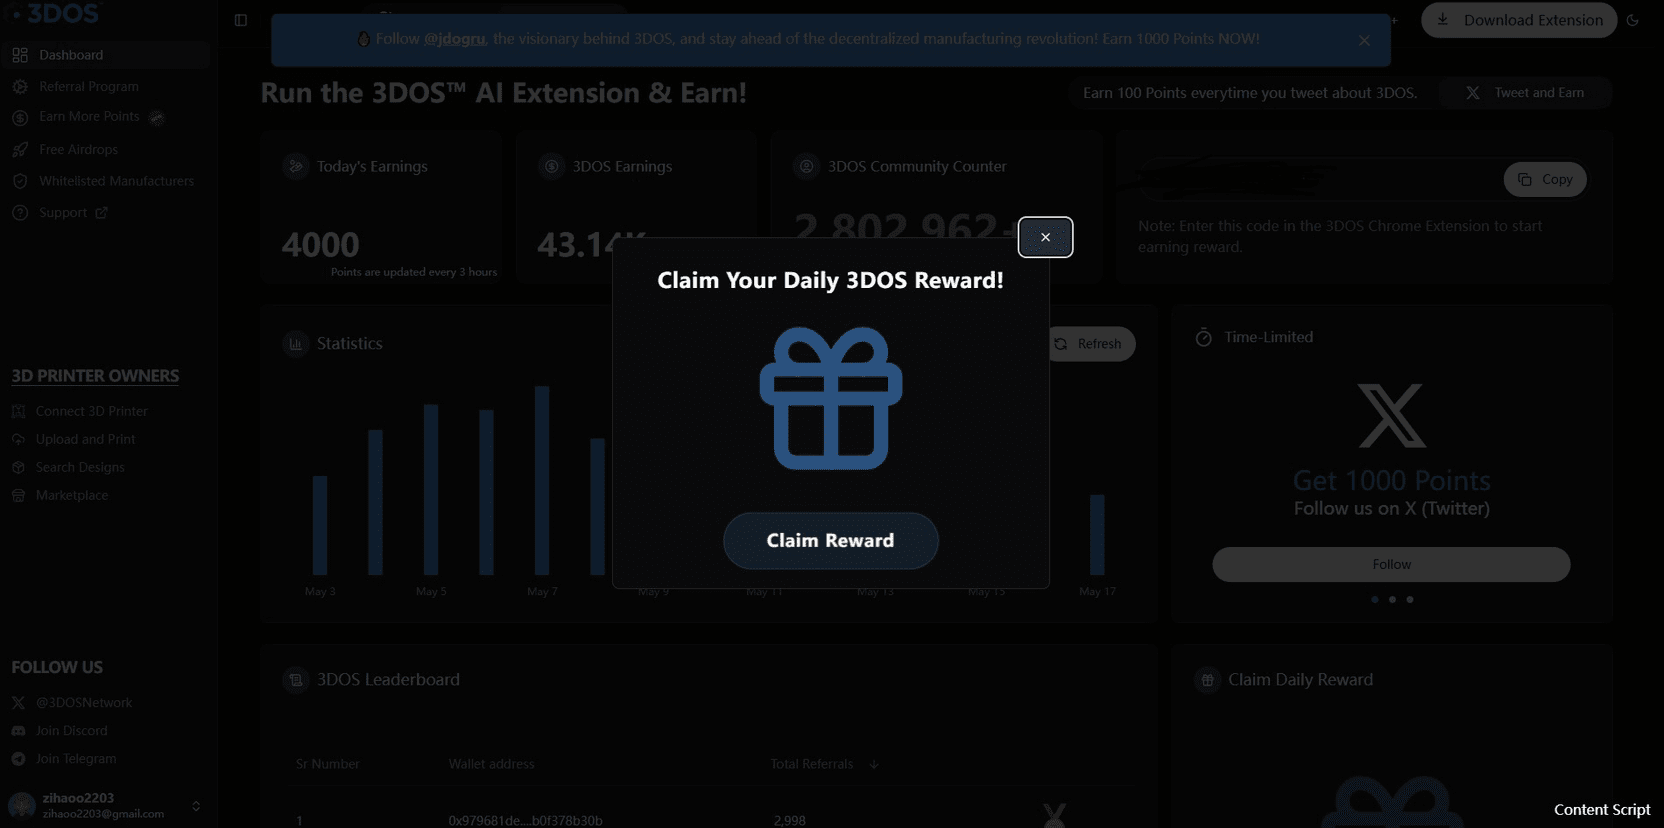Click the 3DOS Leaderboard icon

coord(296,680)
